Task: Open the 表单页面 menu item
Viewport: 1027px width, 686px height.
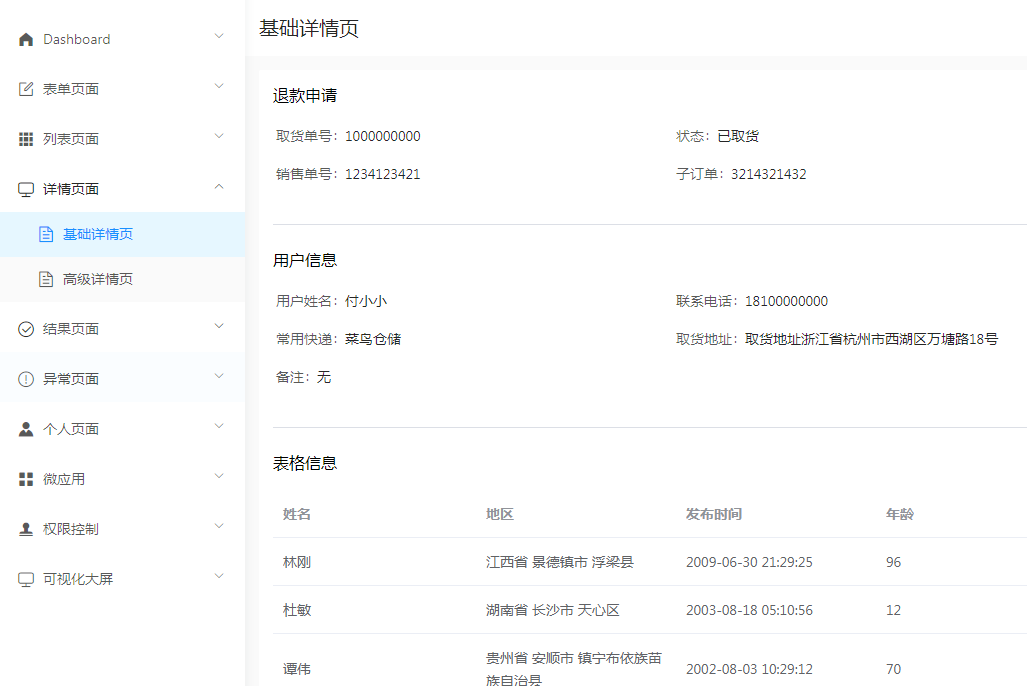Action: [122, 89]
